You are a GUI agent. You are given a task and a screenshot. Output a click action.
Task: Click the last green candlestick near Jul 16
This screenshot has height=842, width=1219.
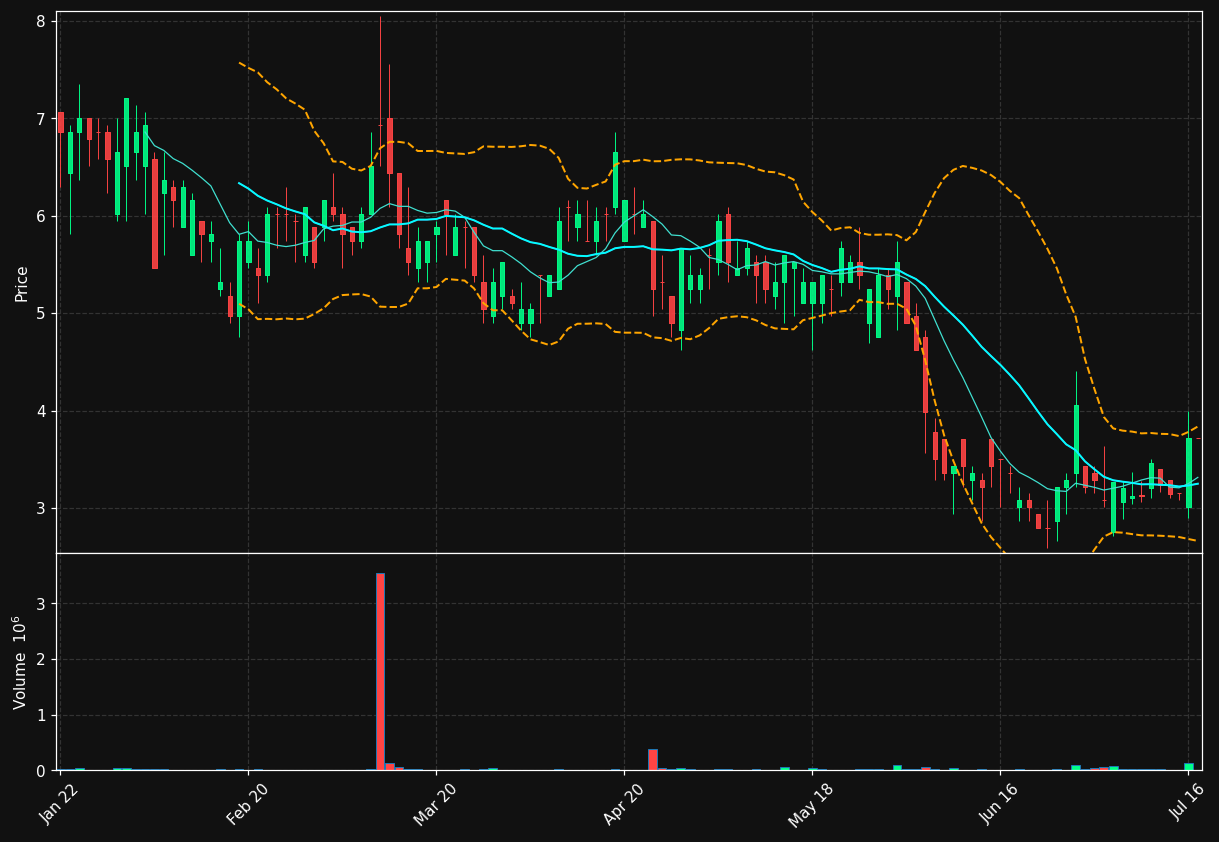(1189, 473)
